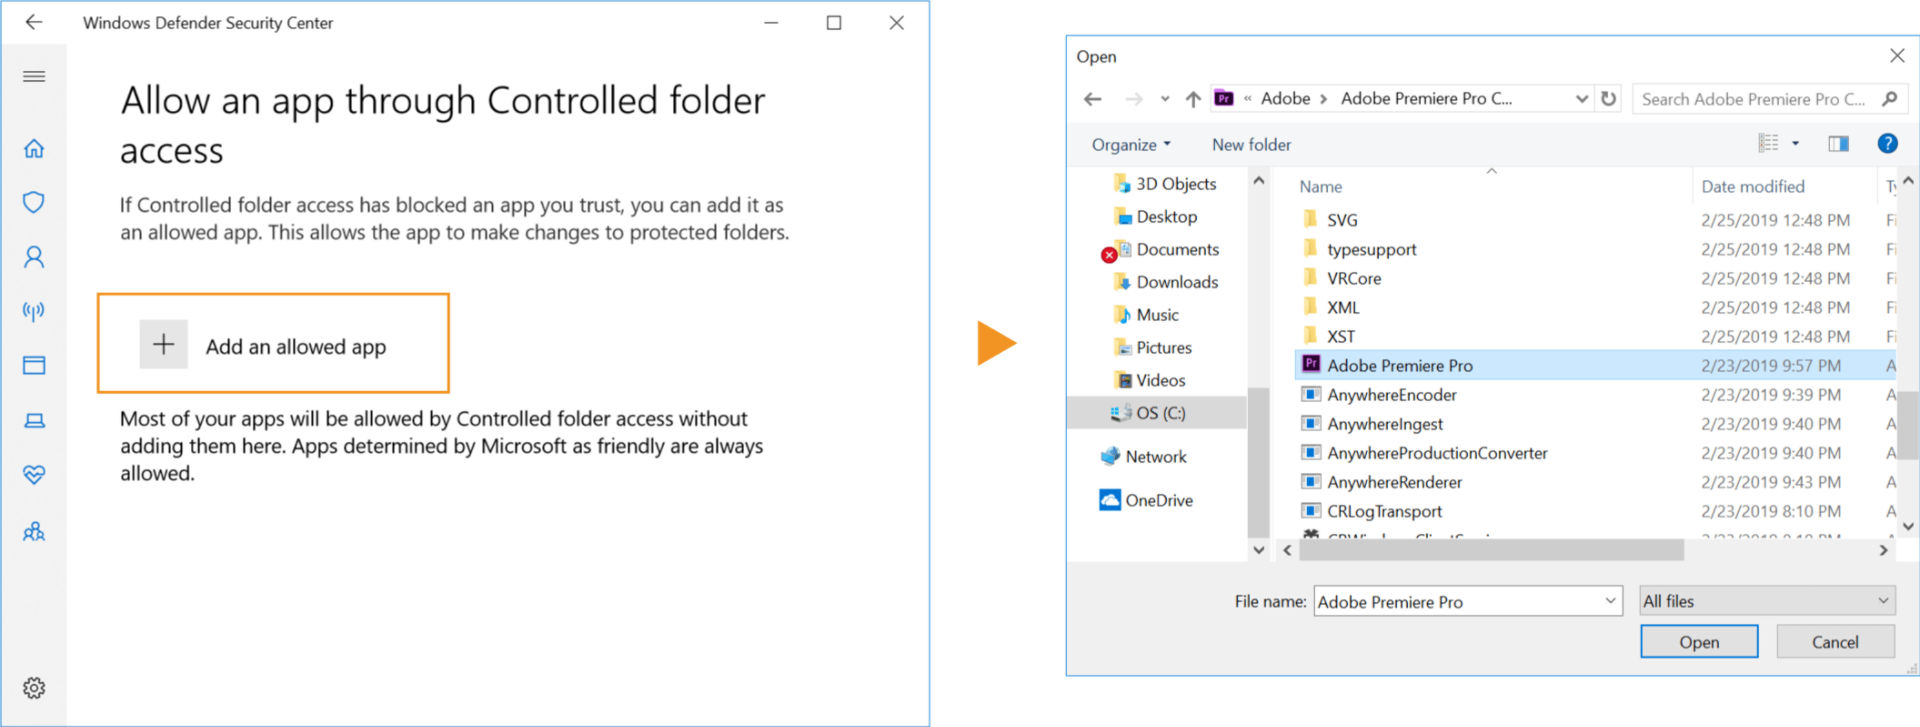Open App & browser control icon
The image size is (1920, 727).
(x=34, y=365)
